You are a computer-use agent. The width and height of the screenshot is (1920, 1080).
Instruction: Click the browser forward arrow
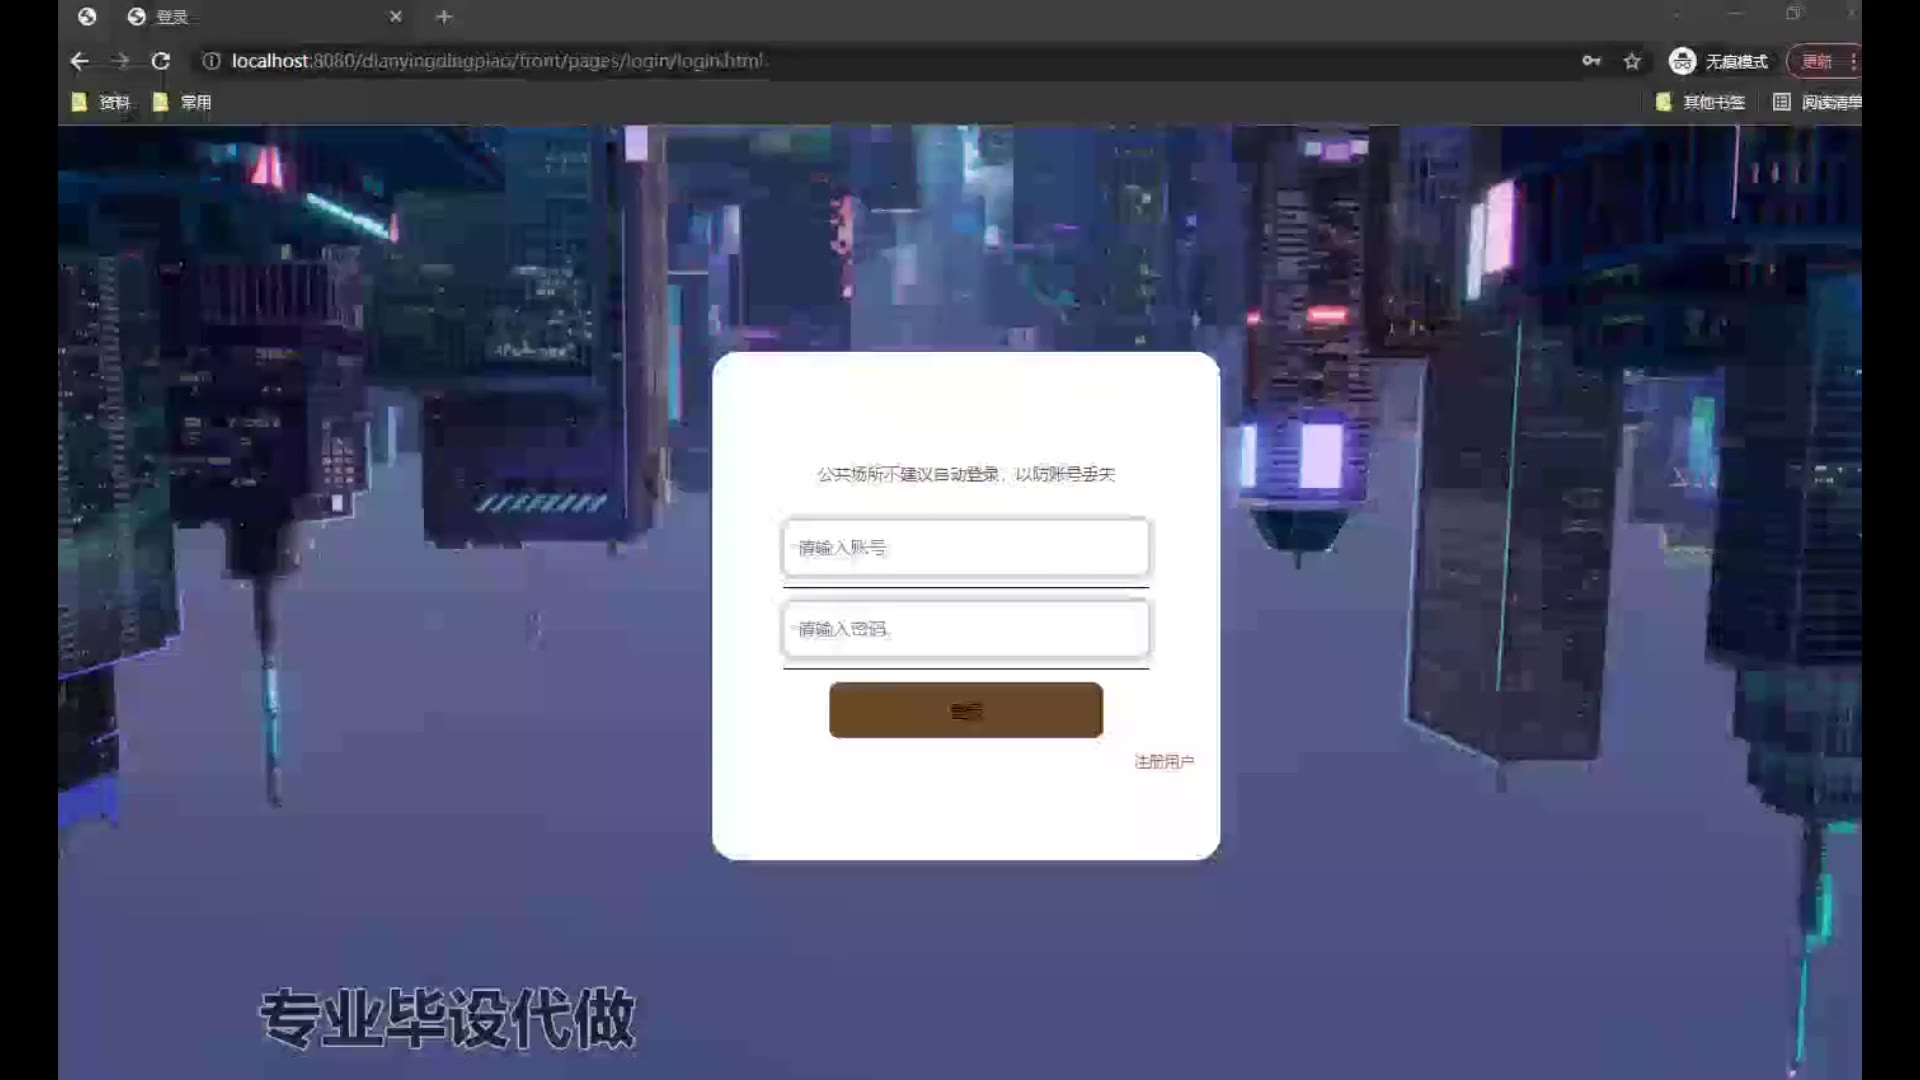[121, 61]
